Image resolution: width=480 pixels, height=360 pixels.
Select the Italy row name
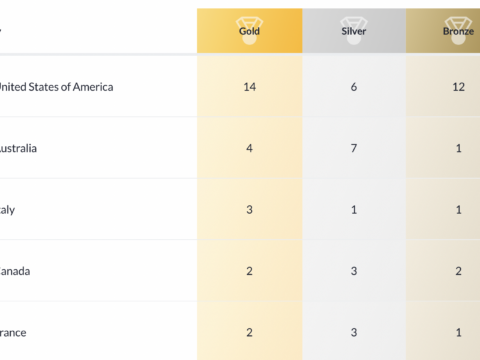(7, 210)
